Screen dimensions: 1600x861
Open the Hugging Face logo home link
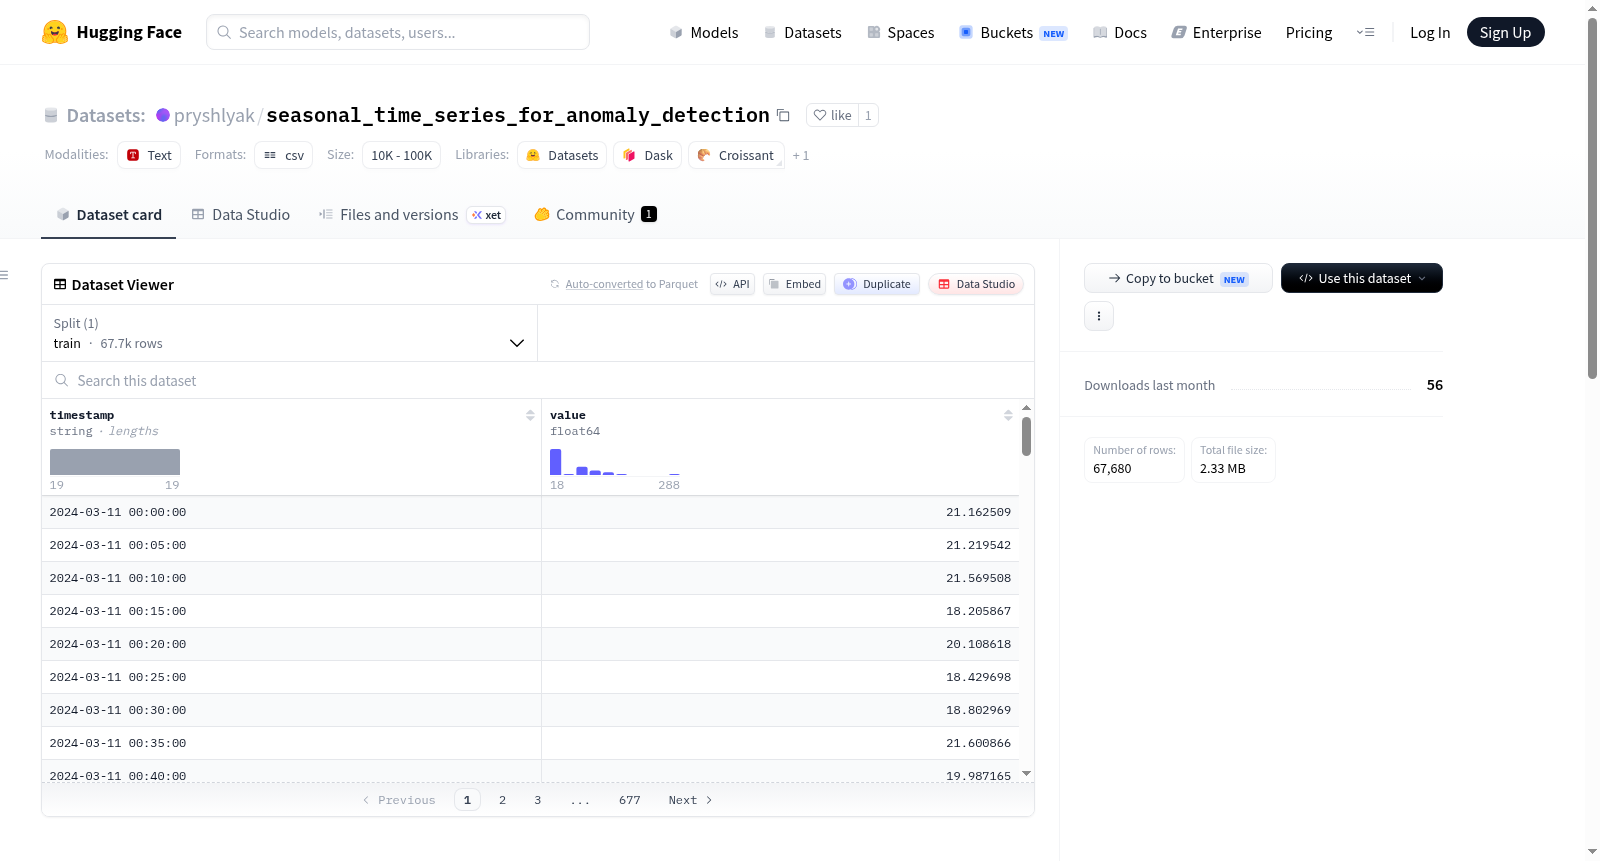[x=112, y=32]
